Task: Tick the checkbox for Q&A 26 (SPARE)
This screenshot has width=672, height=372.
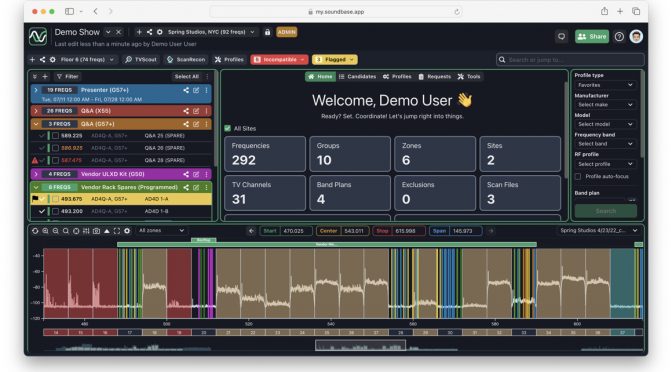Action: pos(55,148)
